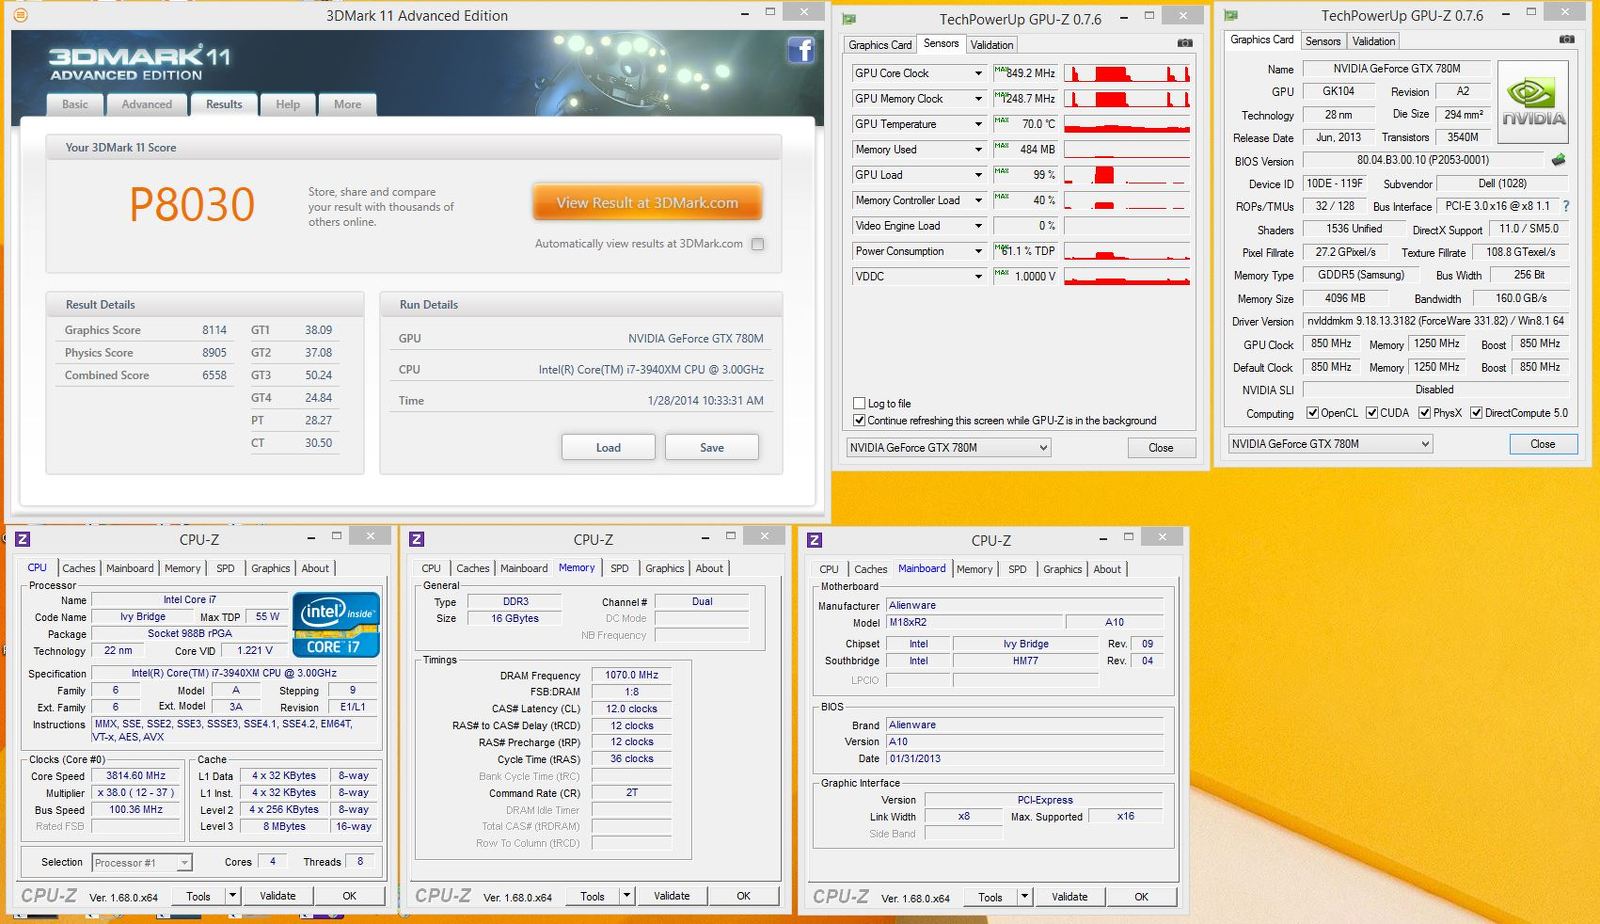The width and height of the screenshot is (1600, 924).
Task: Open the Power Consumption sensor dropdown
Action: [x=978, y=251]
